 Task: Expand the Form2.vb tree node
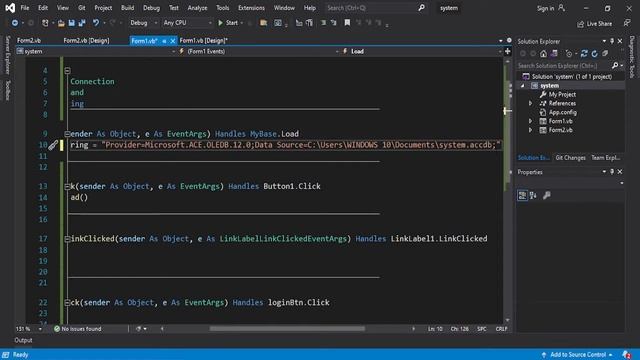click(x=530, y=130)
